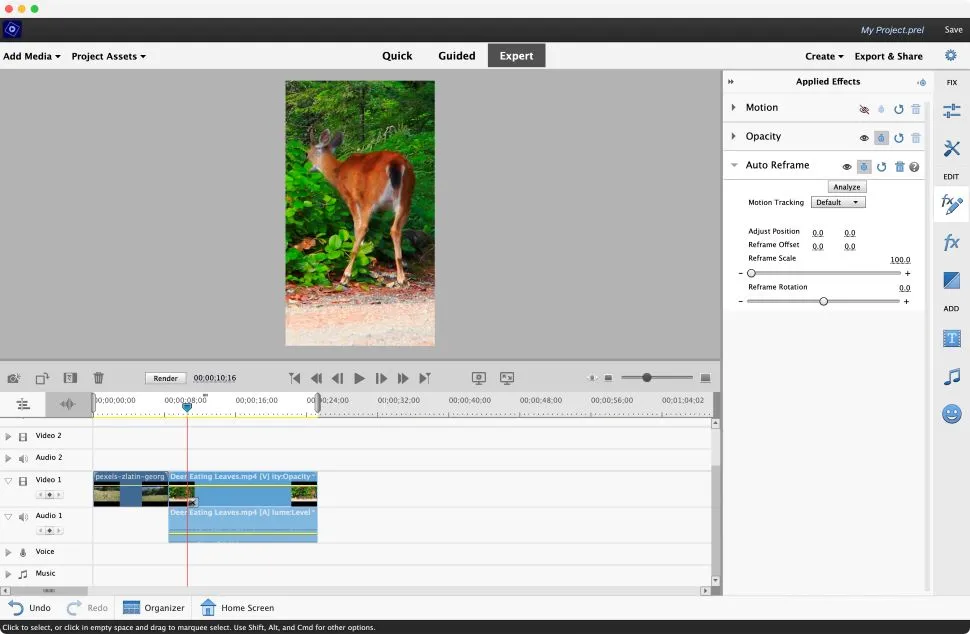The width and height of the screenshot is (970, 634).
Task: Disable Auto Reframe keyframe animation toggle
Action: click(864, 165)
